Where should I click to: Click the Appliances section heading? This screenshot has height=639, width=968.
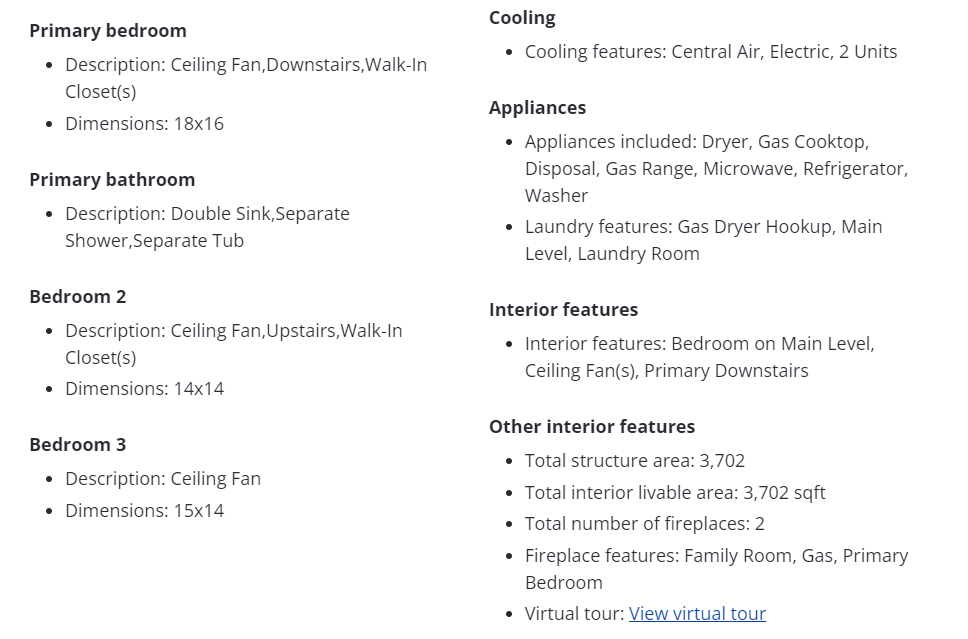coord(537,108)
